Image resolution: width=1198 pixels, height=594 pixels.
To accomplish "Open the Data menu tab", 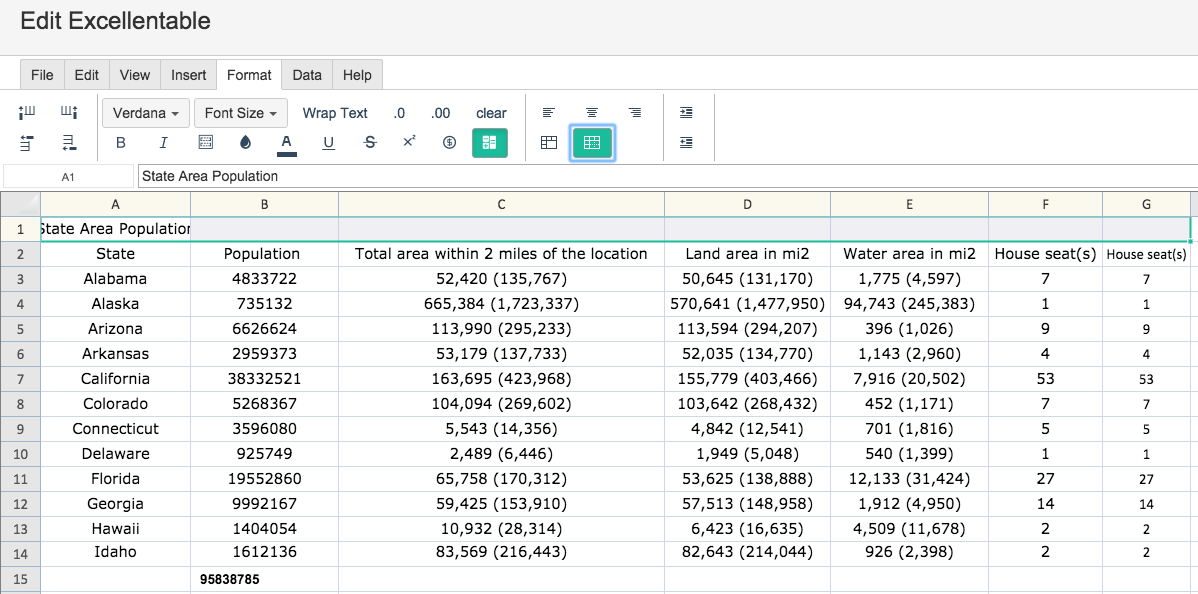I will pyautogui.click(x=306, y=75).
